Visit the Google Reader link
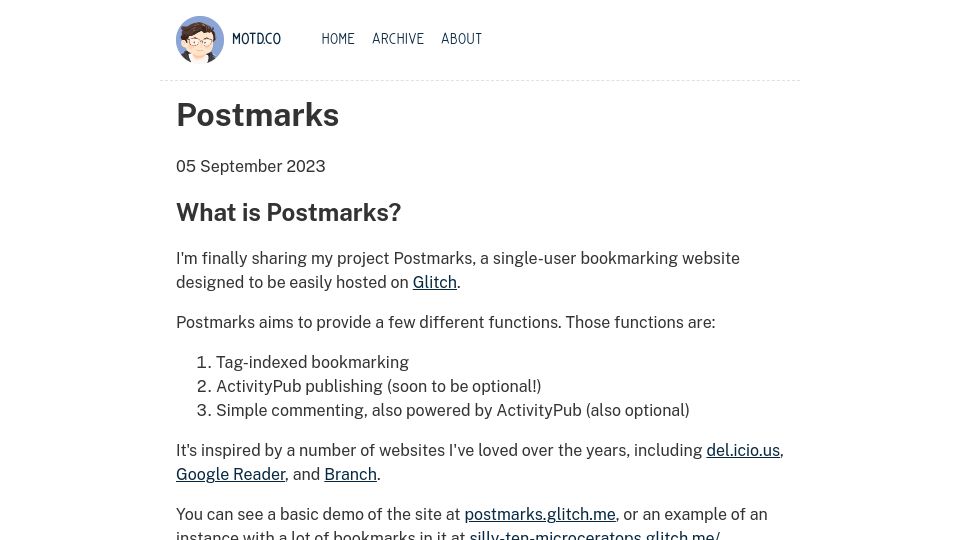Screen dimensions: 960x540 pos(231,474)
